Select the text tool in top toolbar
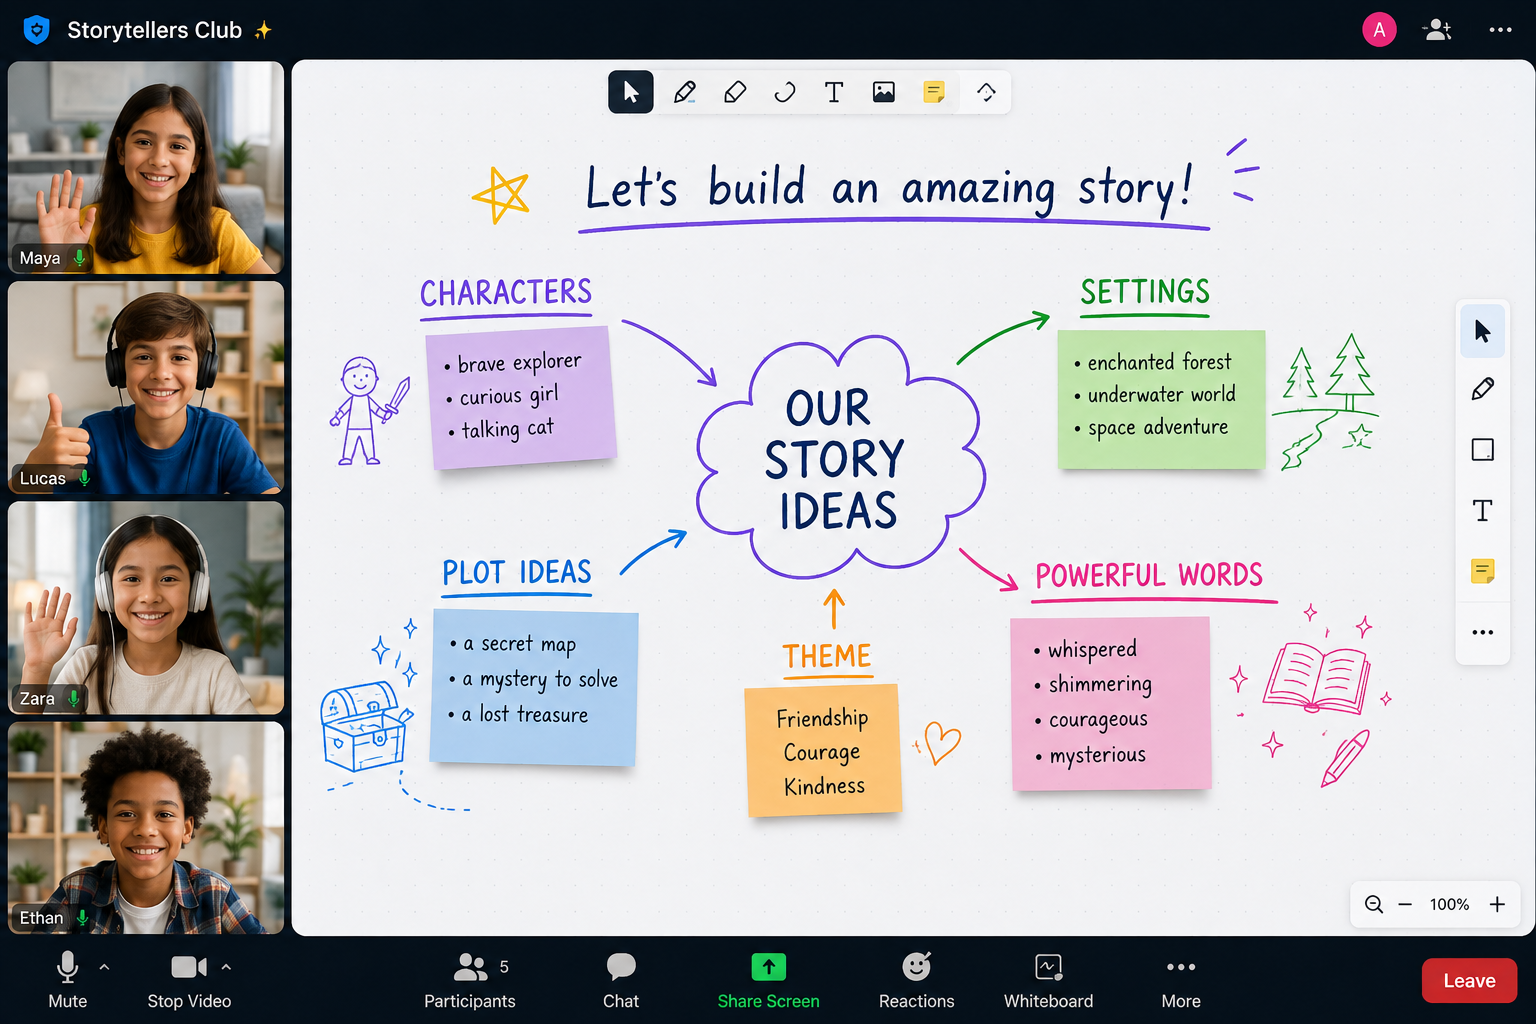1536x1024 pixels. pos(834,92)
